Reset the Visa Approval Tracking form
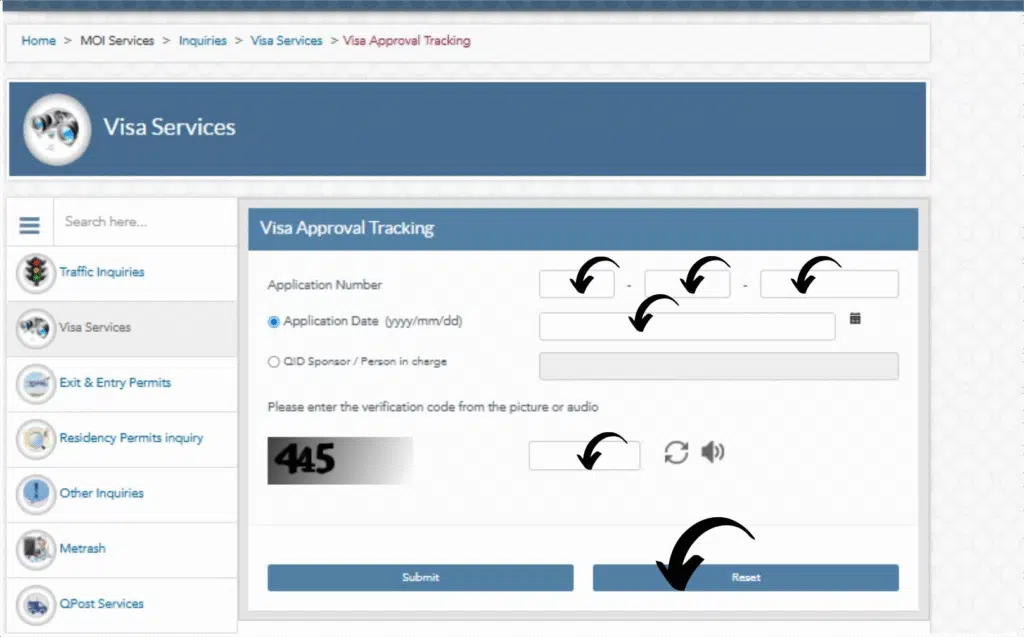 pyautogui.click(x=746, y=577)
